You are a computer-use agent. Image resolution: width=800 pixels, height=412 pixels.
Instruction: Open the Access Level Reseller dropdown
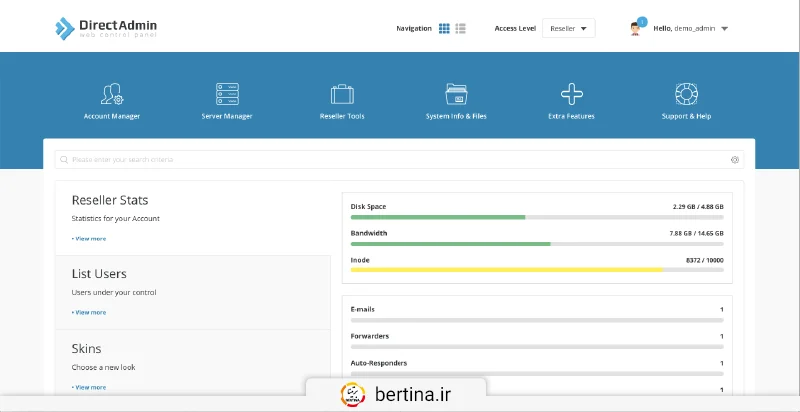click(568, 28)
